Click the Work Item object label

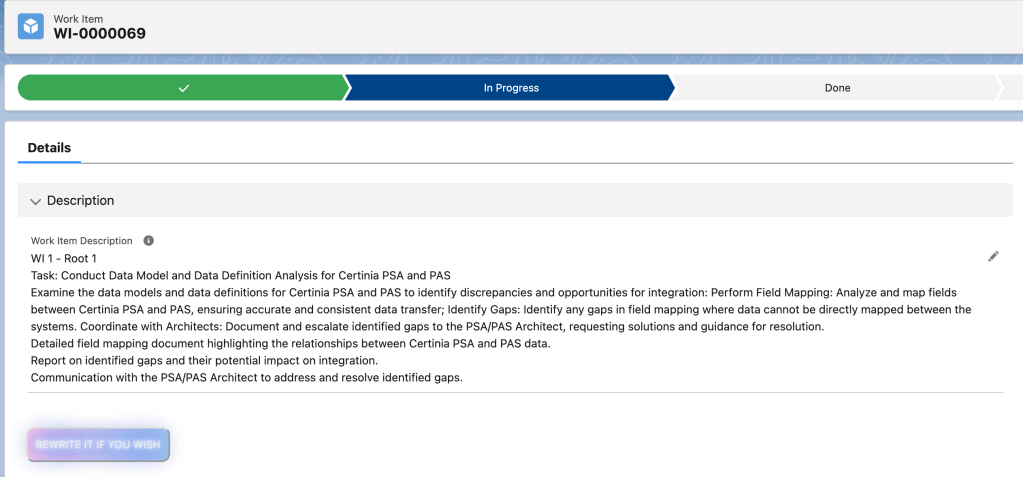click(x=78, y=18)
